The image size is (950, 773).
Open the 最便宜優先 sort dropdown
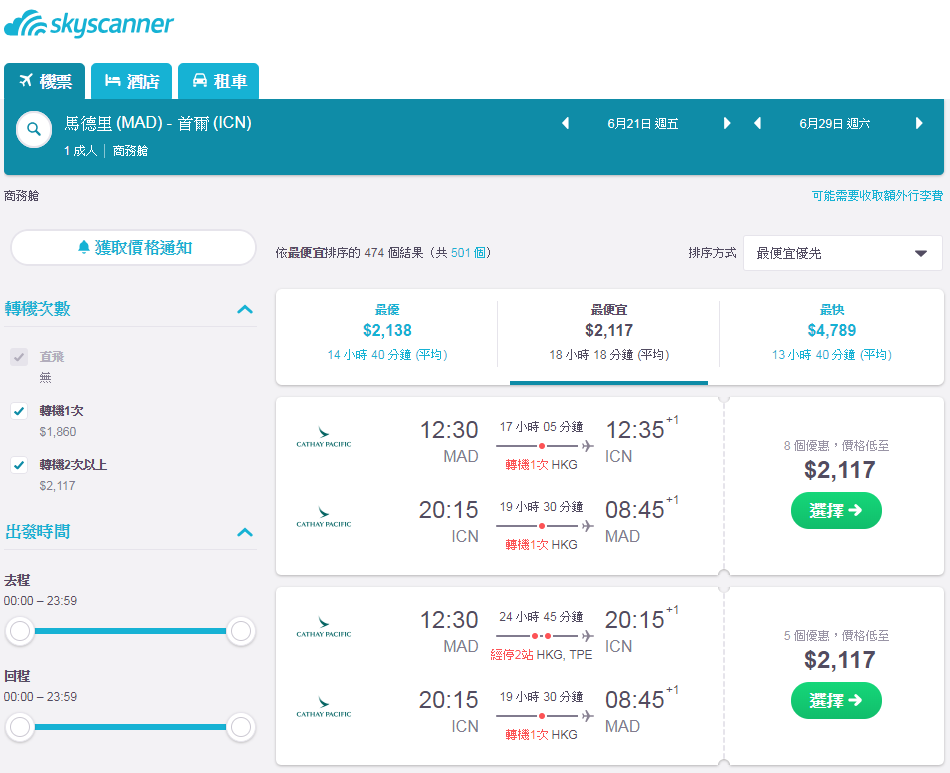(842, 253)
